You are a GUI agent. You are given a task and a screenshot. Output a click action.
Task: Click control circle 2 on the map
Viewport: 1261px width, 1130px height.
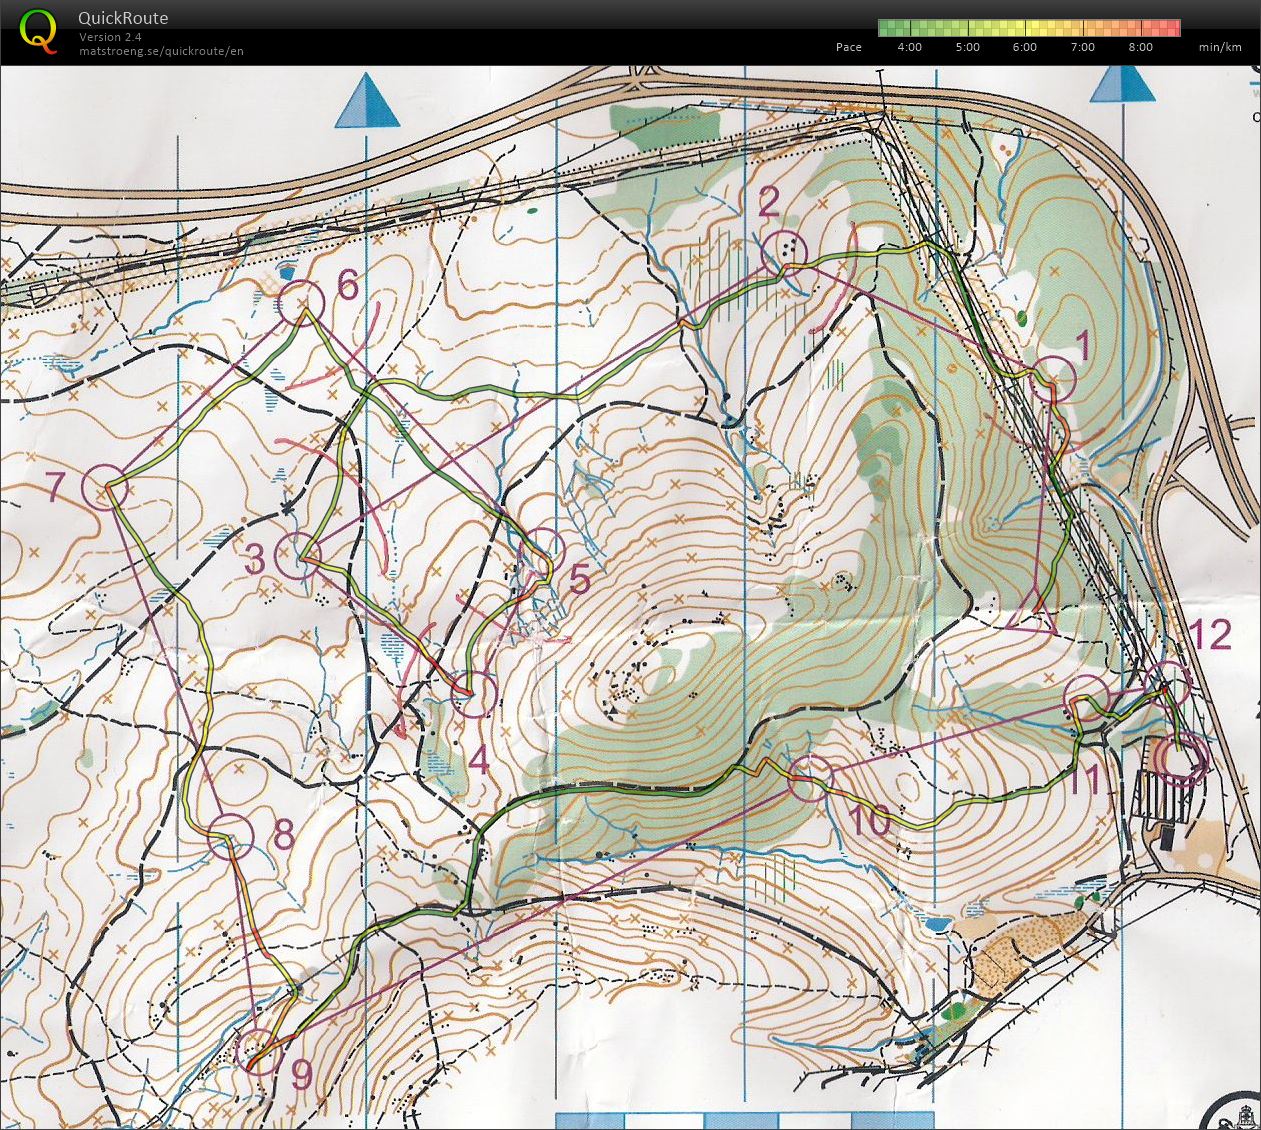tap(785, 251)
